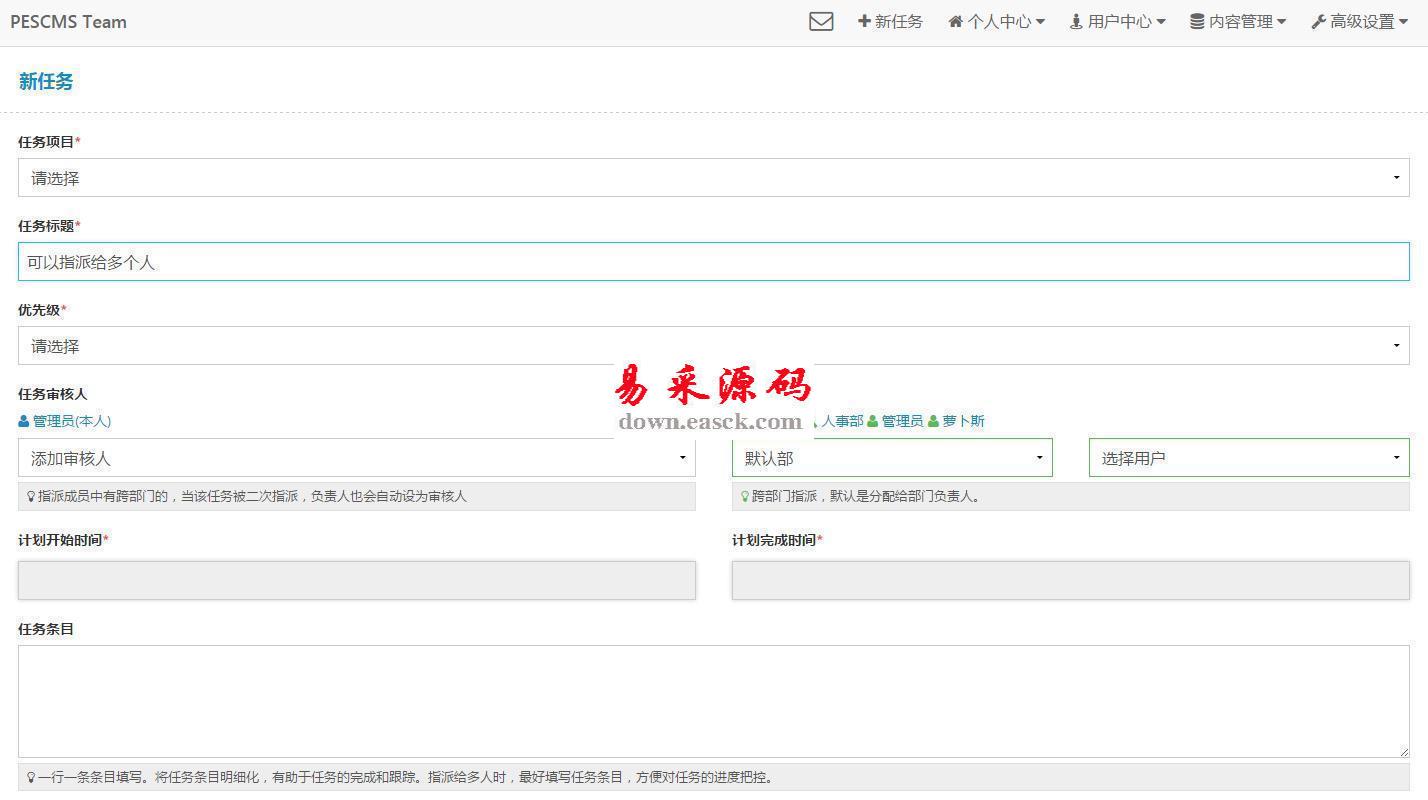Click inside the 任务条目 text area
This screenshot has width=1428, height=800.
point(713,700)
